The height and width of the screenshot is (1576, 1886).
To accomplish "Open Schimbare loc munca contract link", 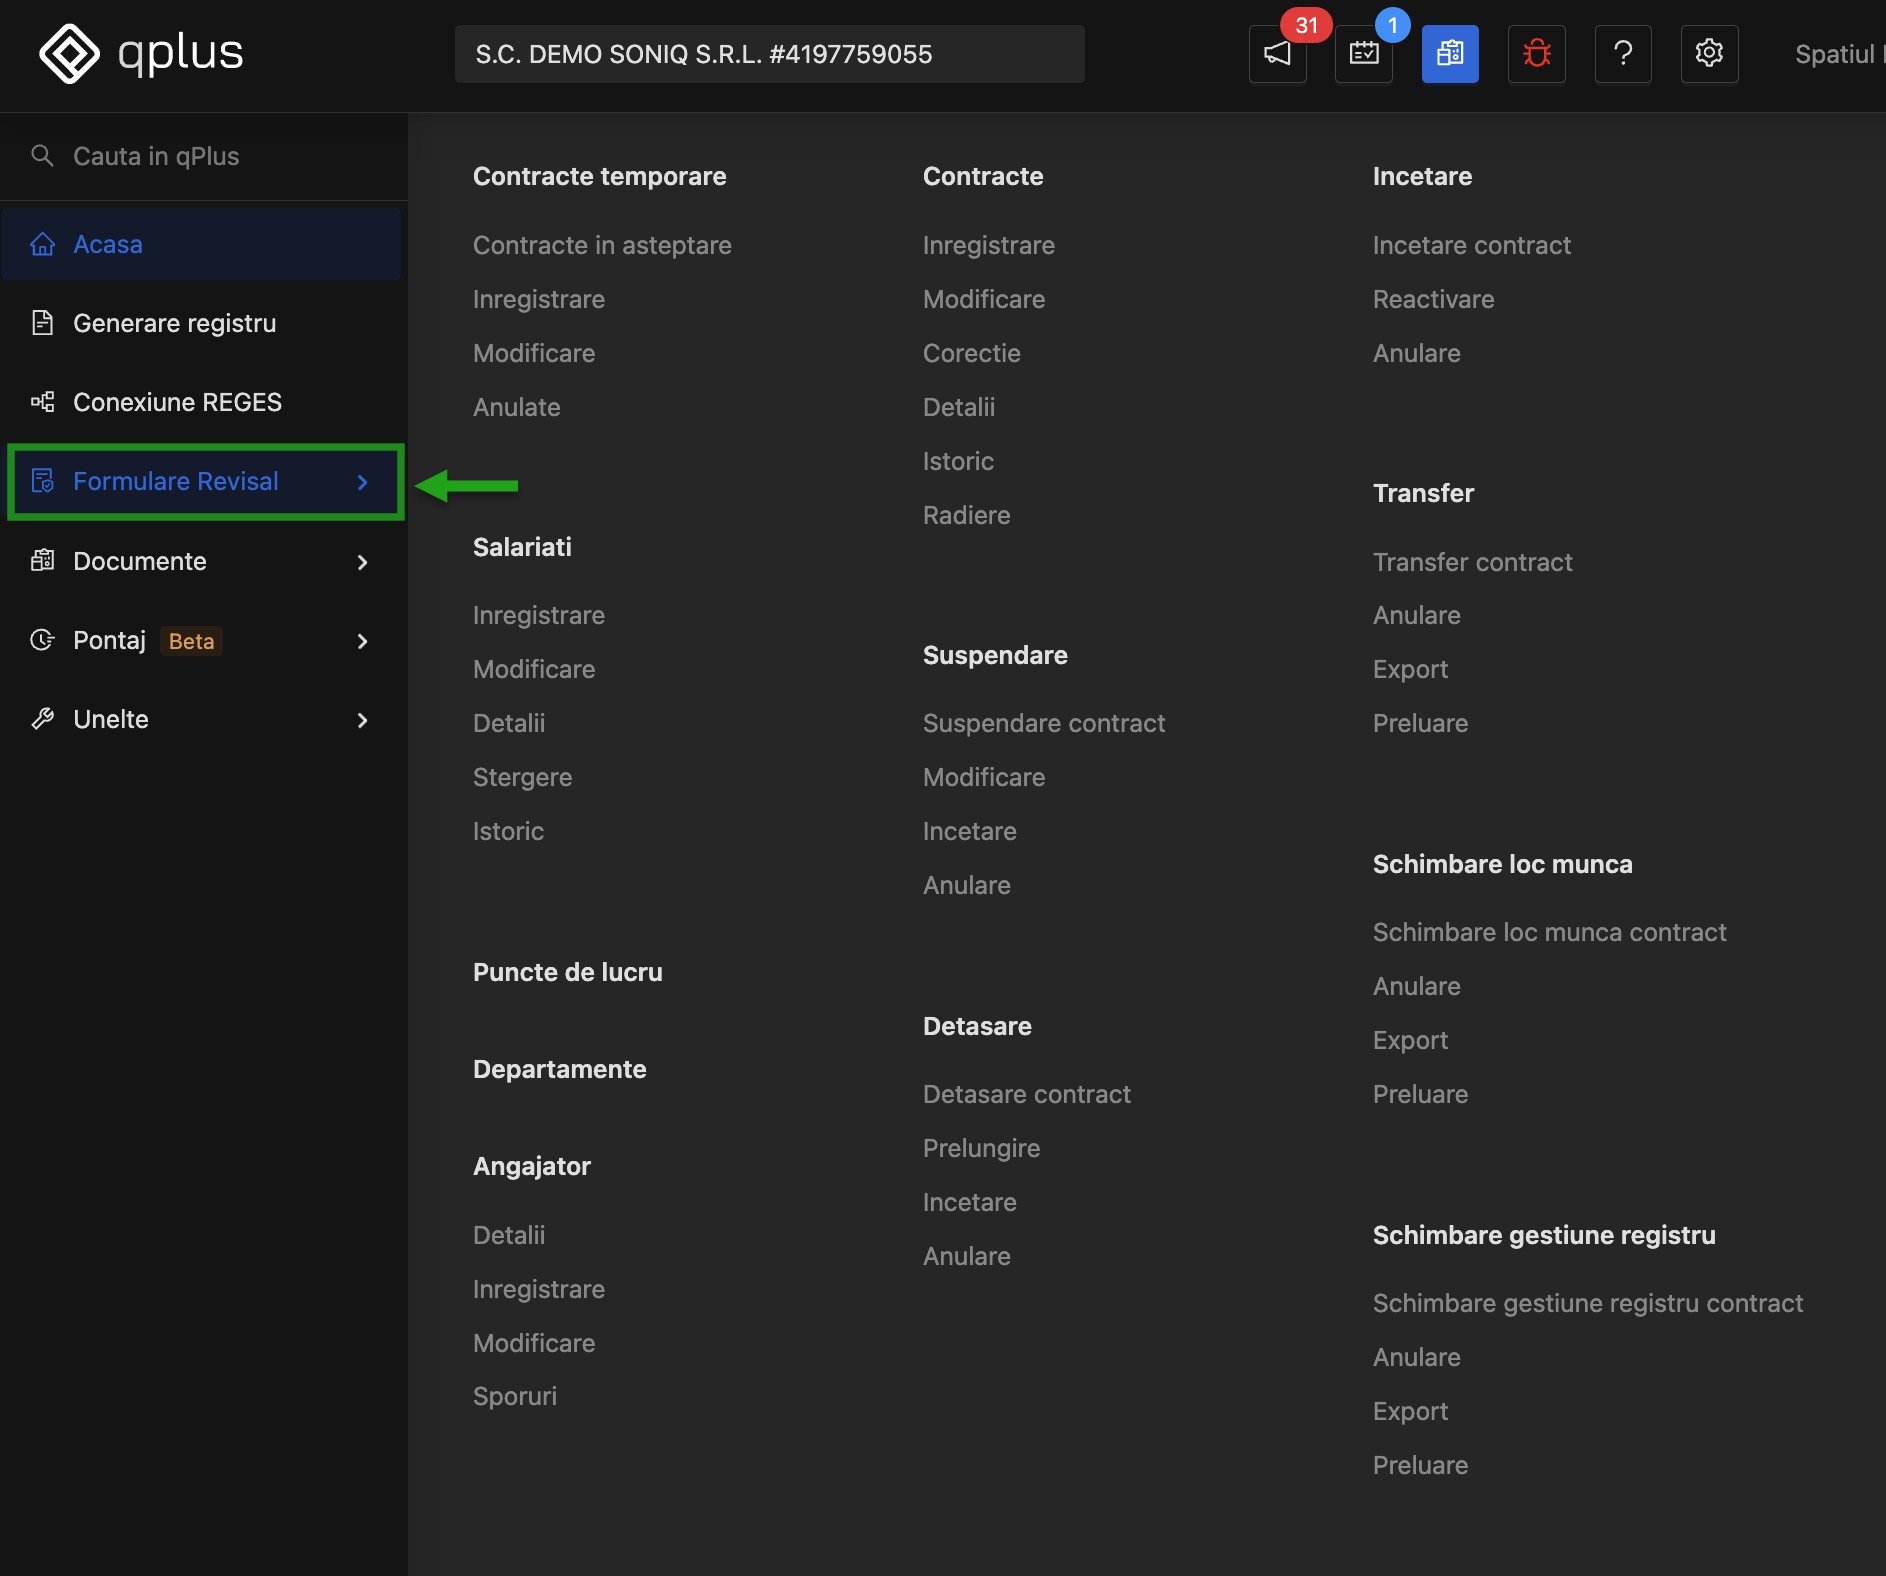I will click(x=1549, y=932).
